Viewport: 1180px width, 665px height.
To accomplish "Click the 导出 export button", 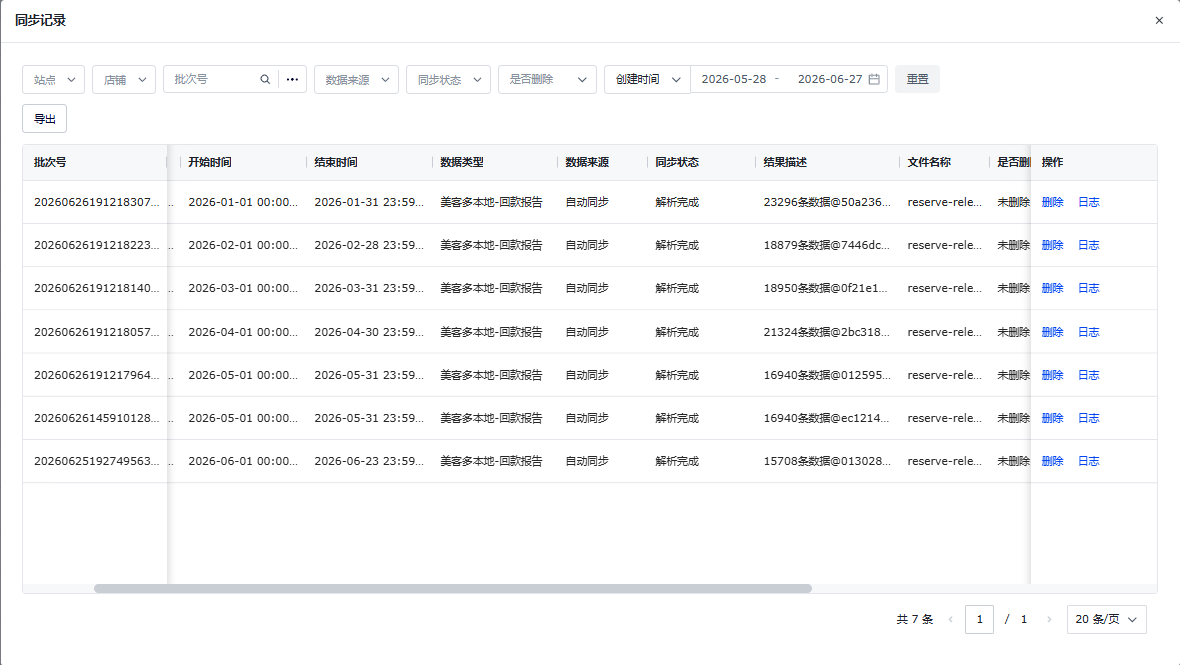I will point(44,119).
